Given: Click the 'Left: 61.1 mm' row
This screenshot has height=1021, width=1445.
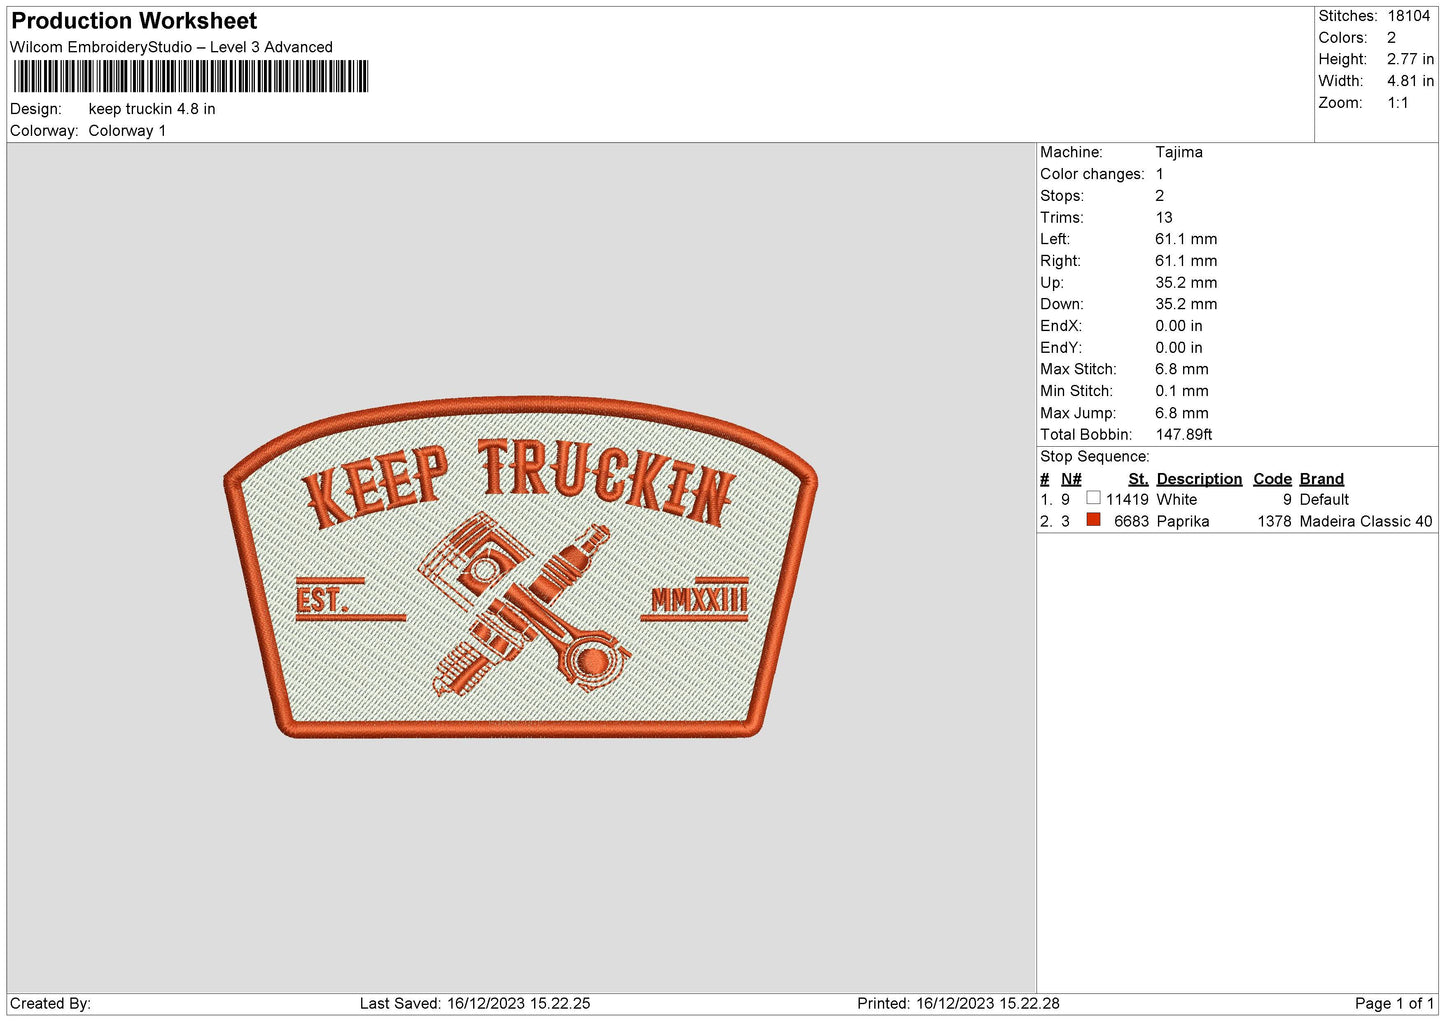Looking at the screenshot, I should click(1128, 239).
